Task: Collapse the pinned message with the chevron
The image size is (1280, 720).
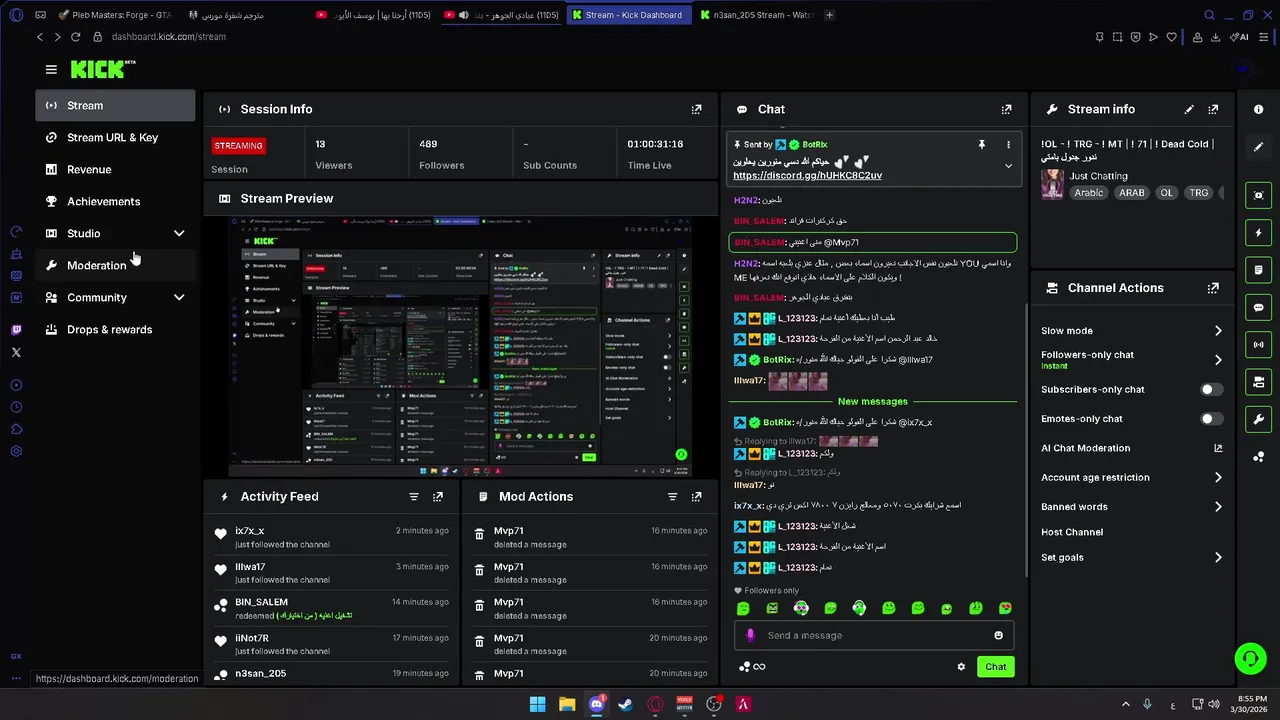Action: 1008,166
